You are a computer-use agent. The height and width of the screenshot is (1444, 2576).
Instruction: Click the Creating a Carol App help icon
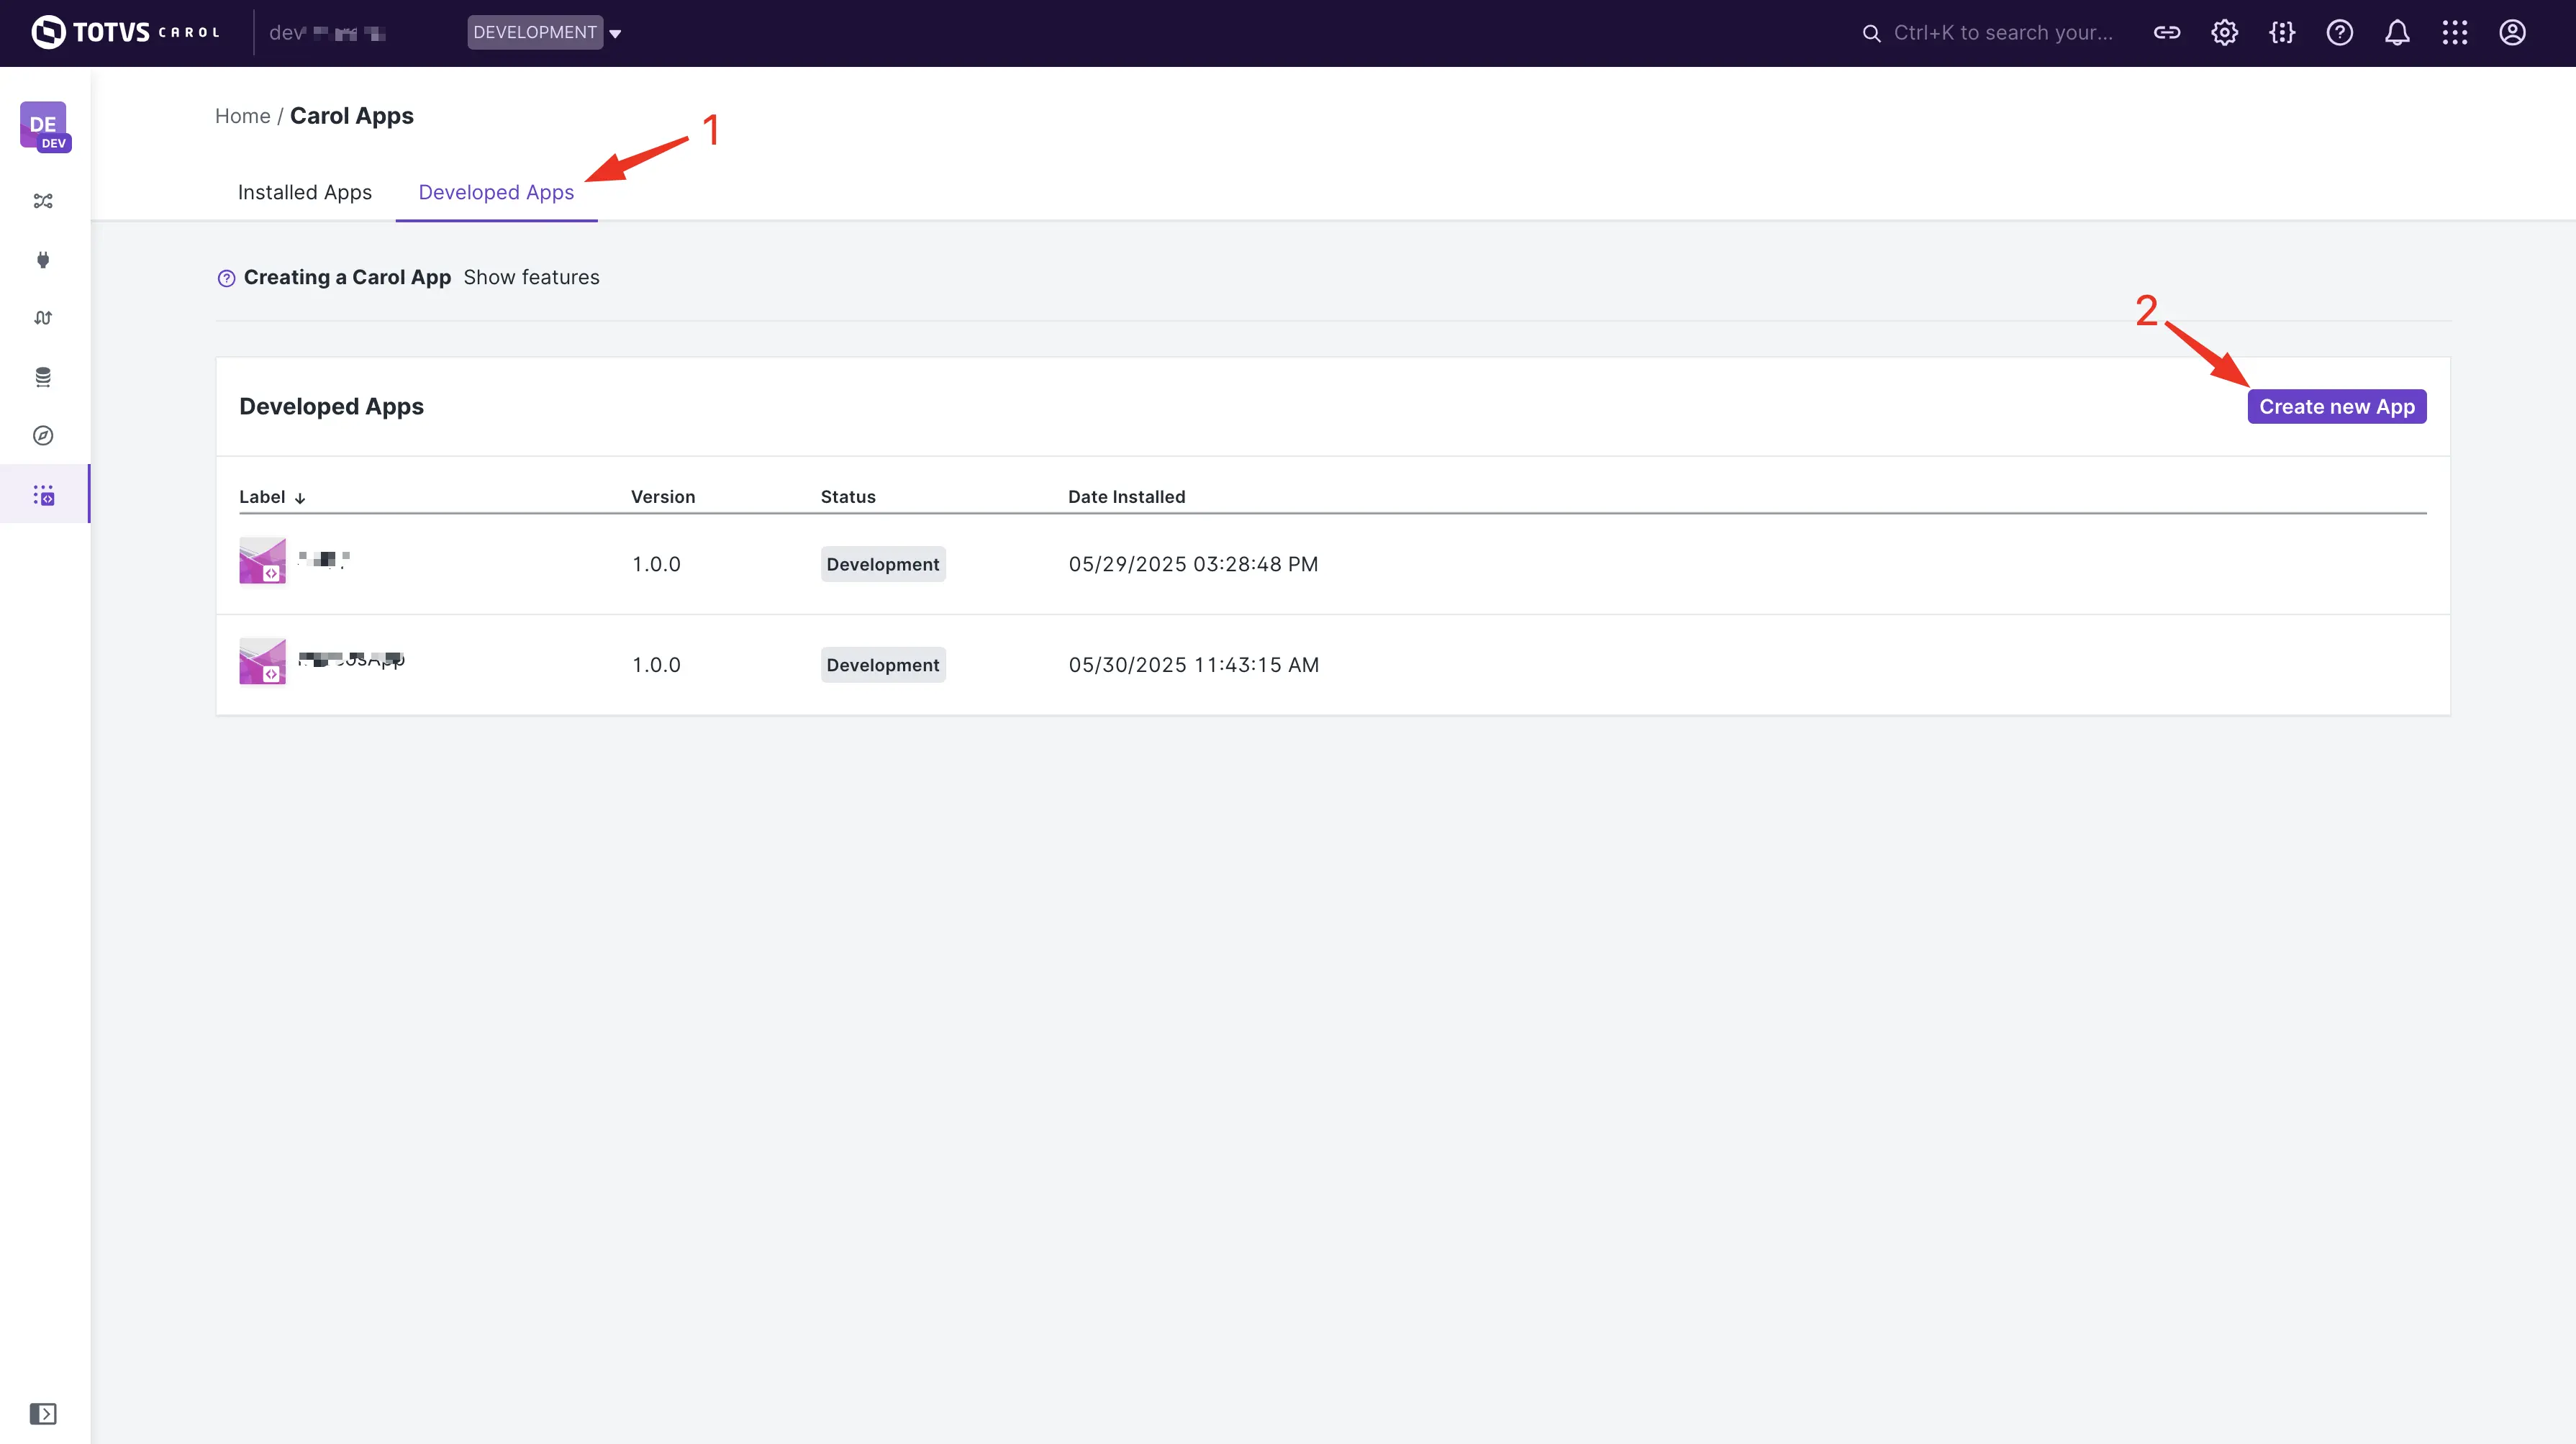[x=227, y=278]
